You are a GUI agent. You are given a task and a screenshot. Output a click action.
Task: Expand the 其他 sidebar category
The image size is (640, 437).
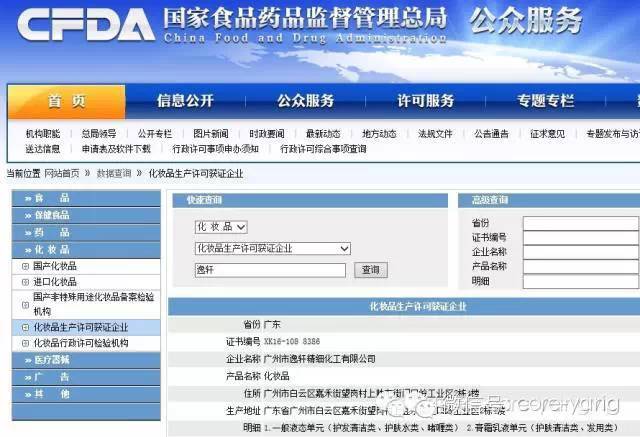(x=86, y=394)
